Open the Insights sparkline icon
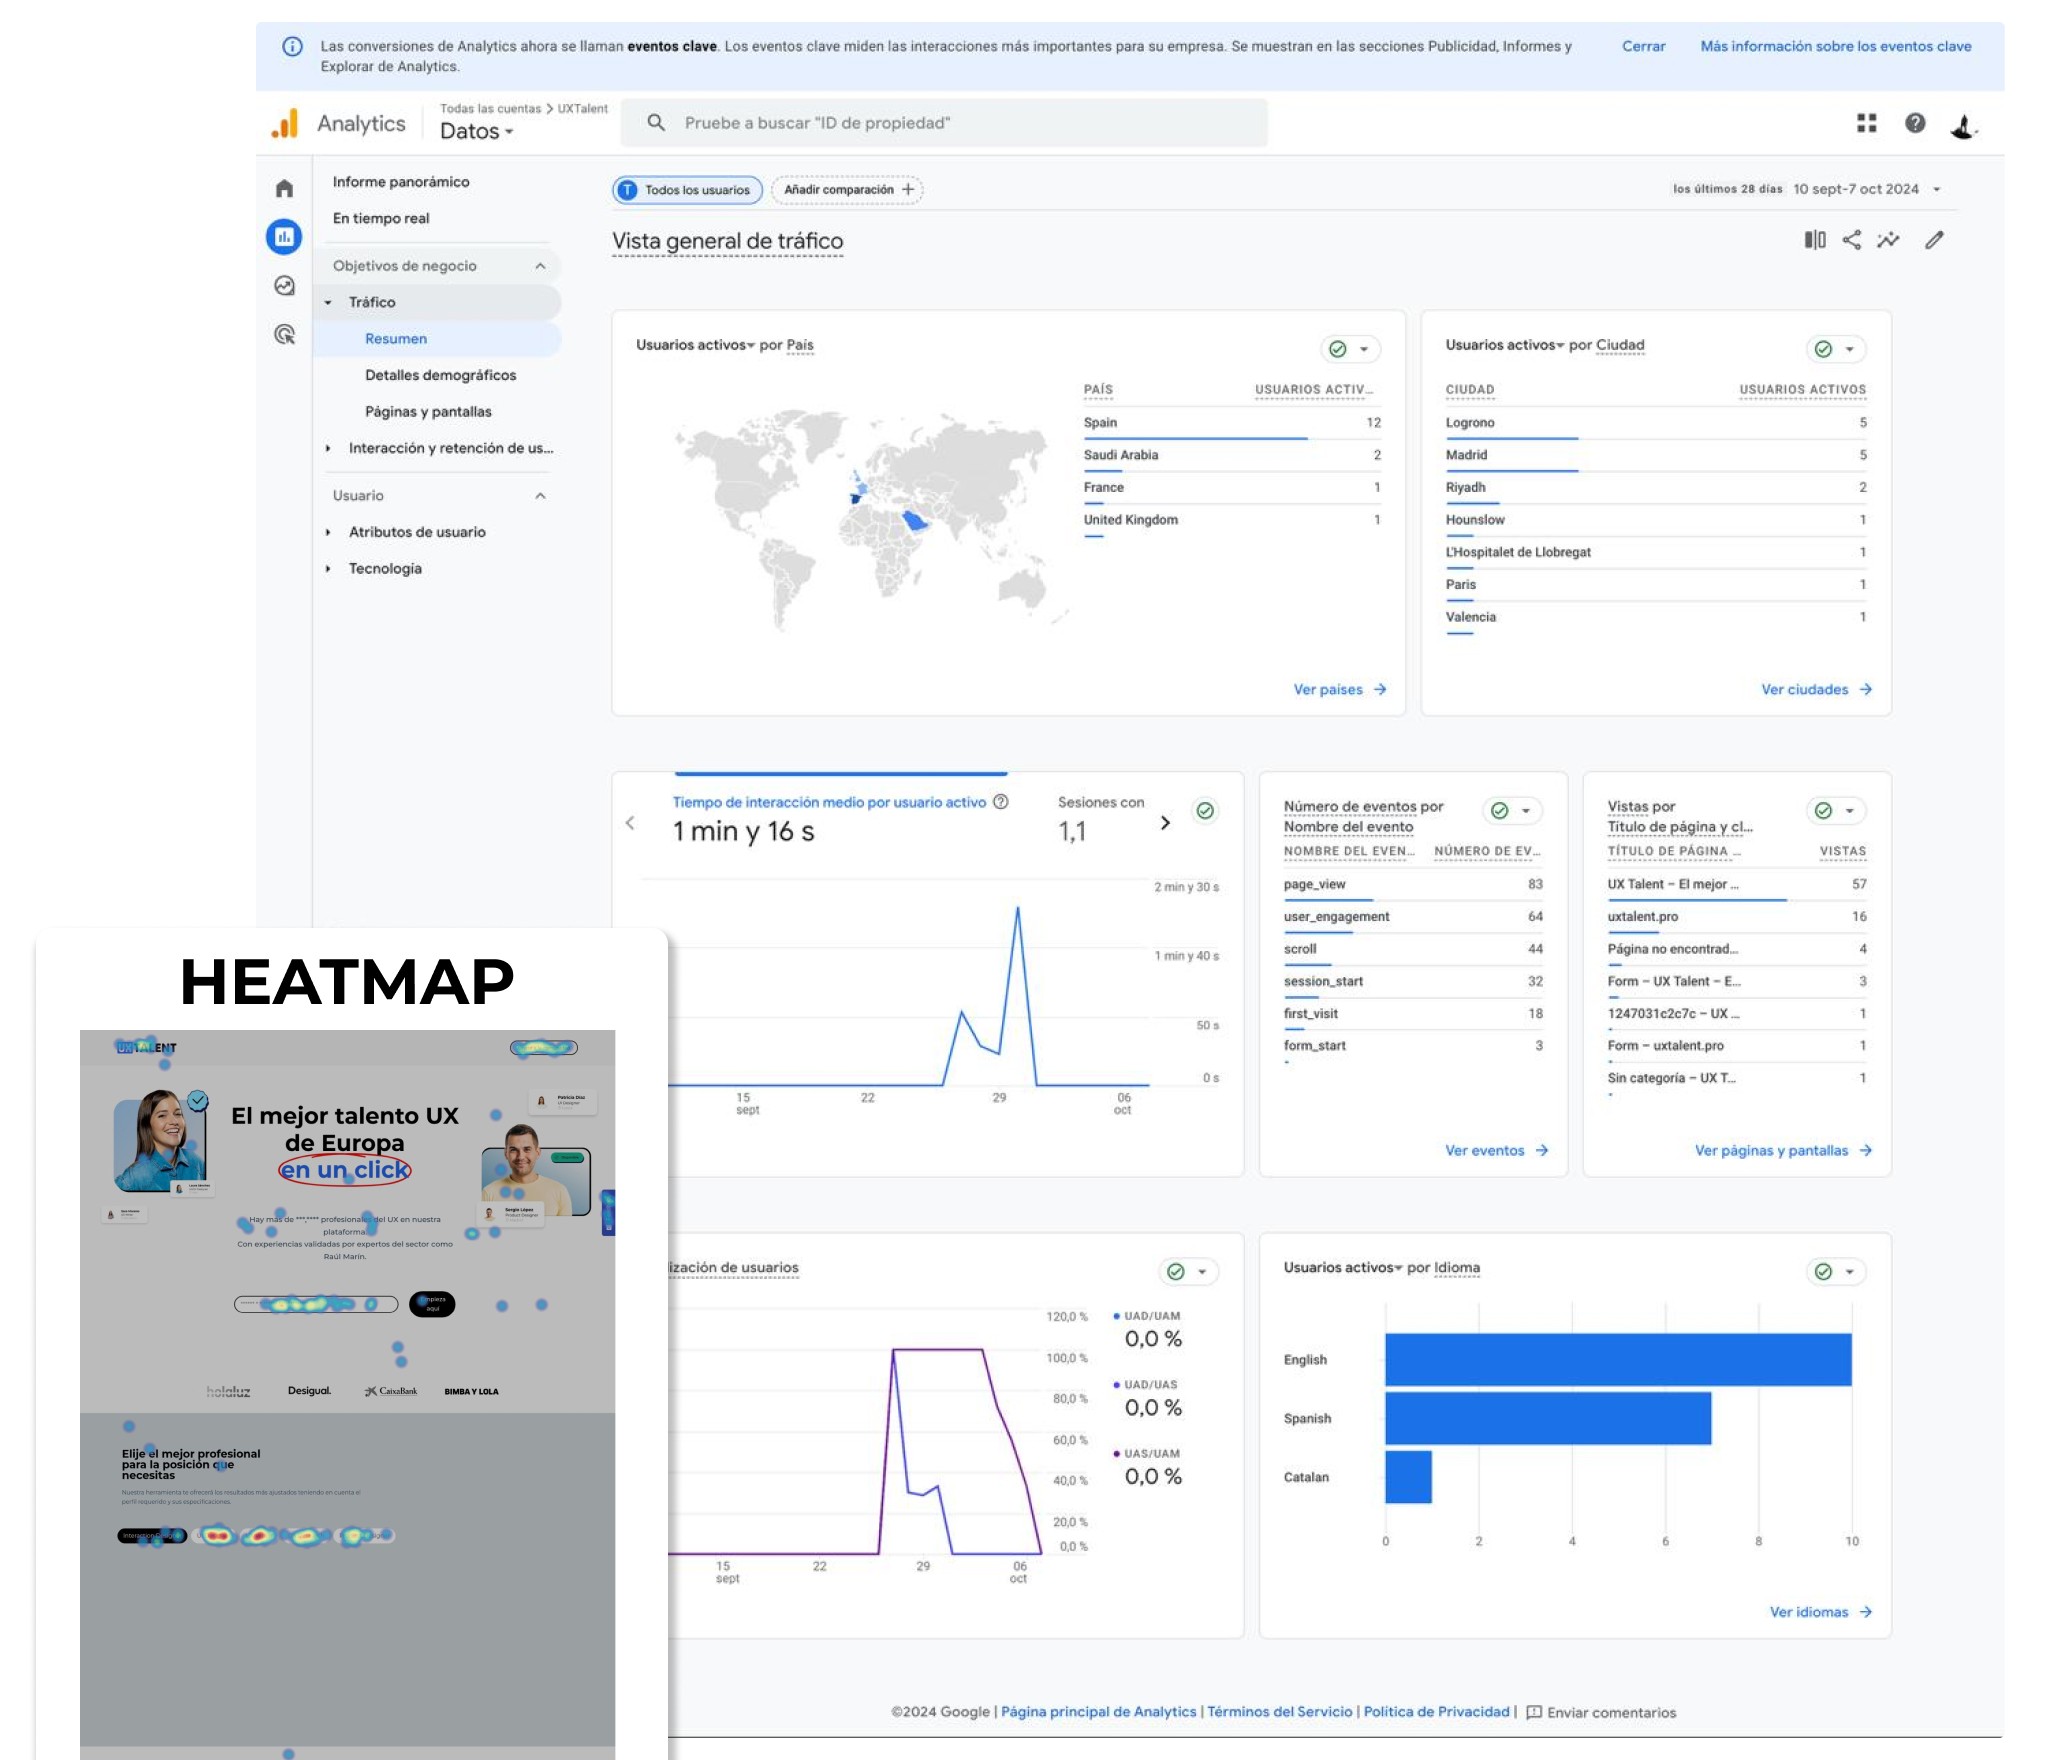 click(1888, 240)
